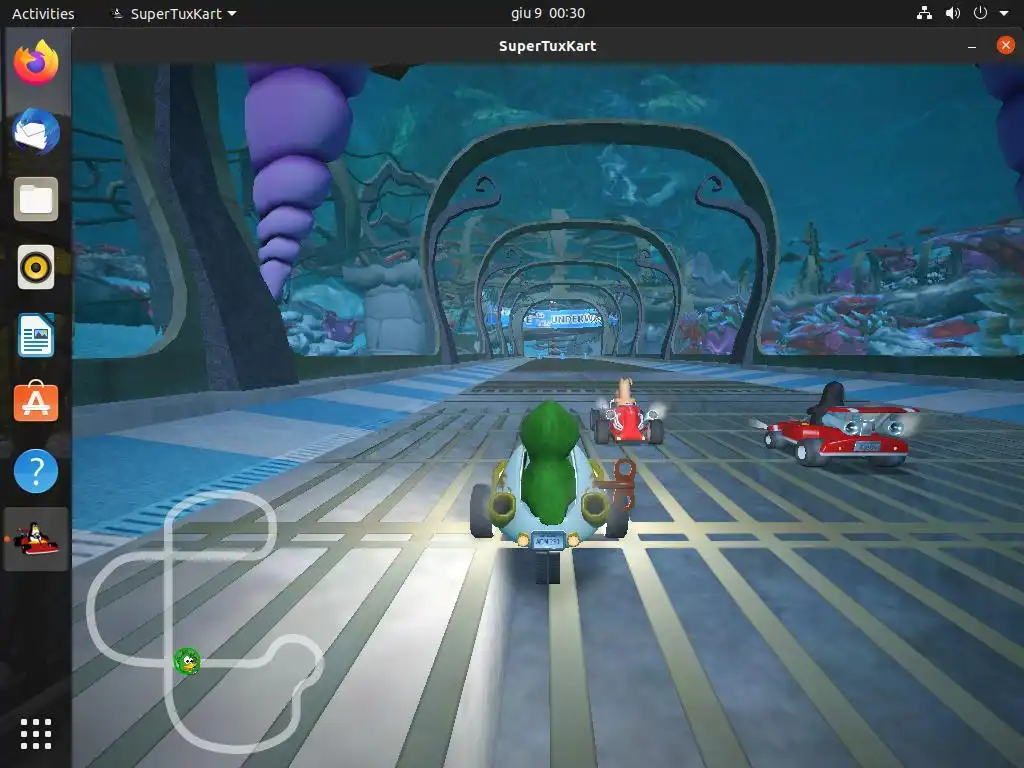The image size is (1024, 768).
Task: Close the SuperTuxKart window
Action: pos(1005,45)
